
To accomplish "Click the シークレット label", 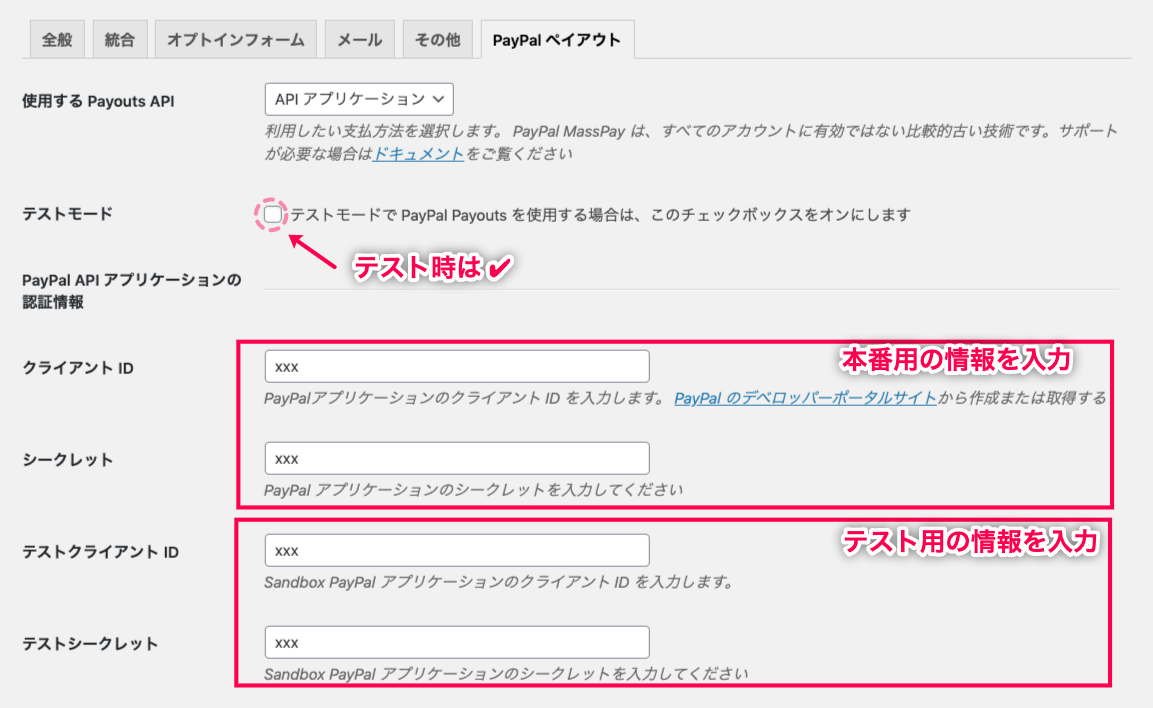I will (x=67, y=460).
